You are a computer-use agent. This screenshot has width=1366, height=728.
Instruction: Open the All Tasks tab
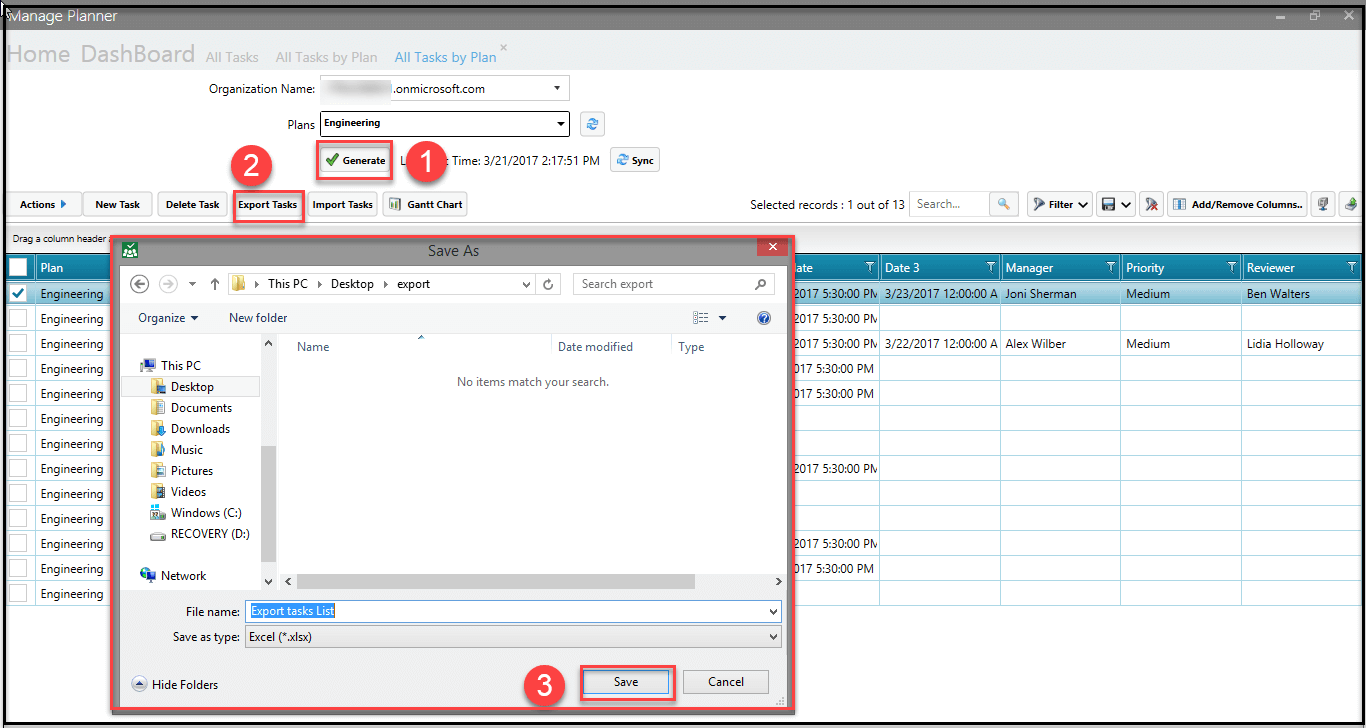point(232,57)
